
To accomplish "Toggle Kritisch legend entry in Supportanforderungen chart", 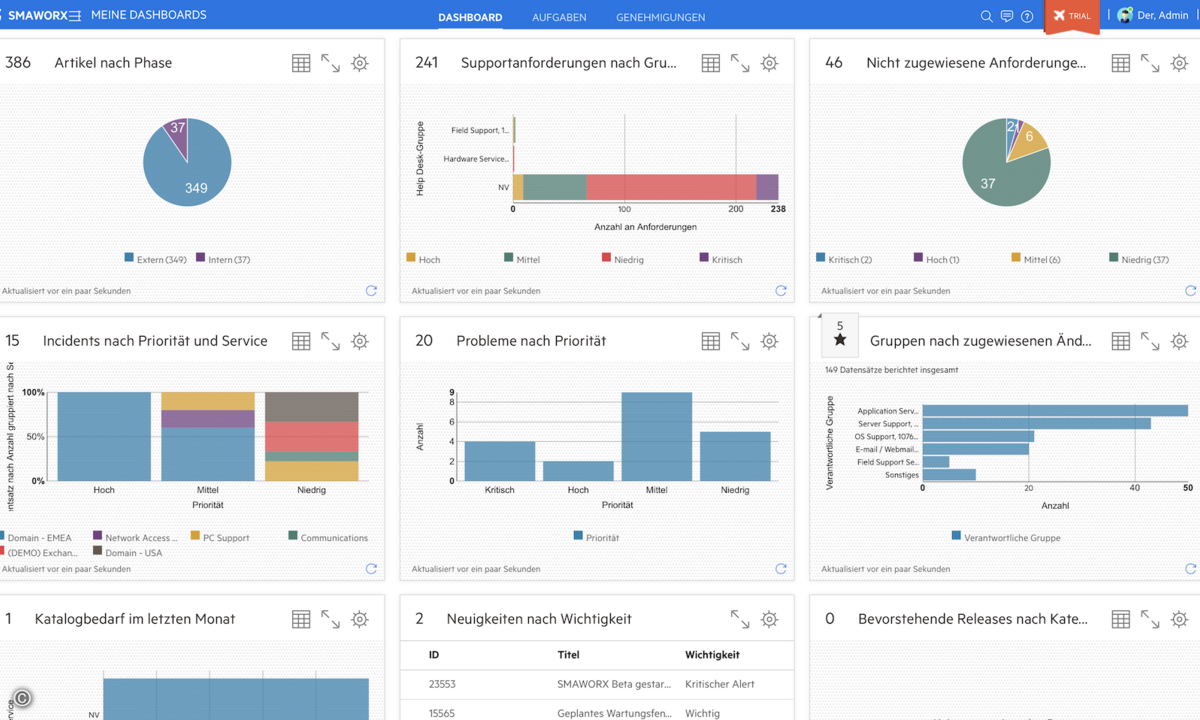I will 721,259.
